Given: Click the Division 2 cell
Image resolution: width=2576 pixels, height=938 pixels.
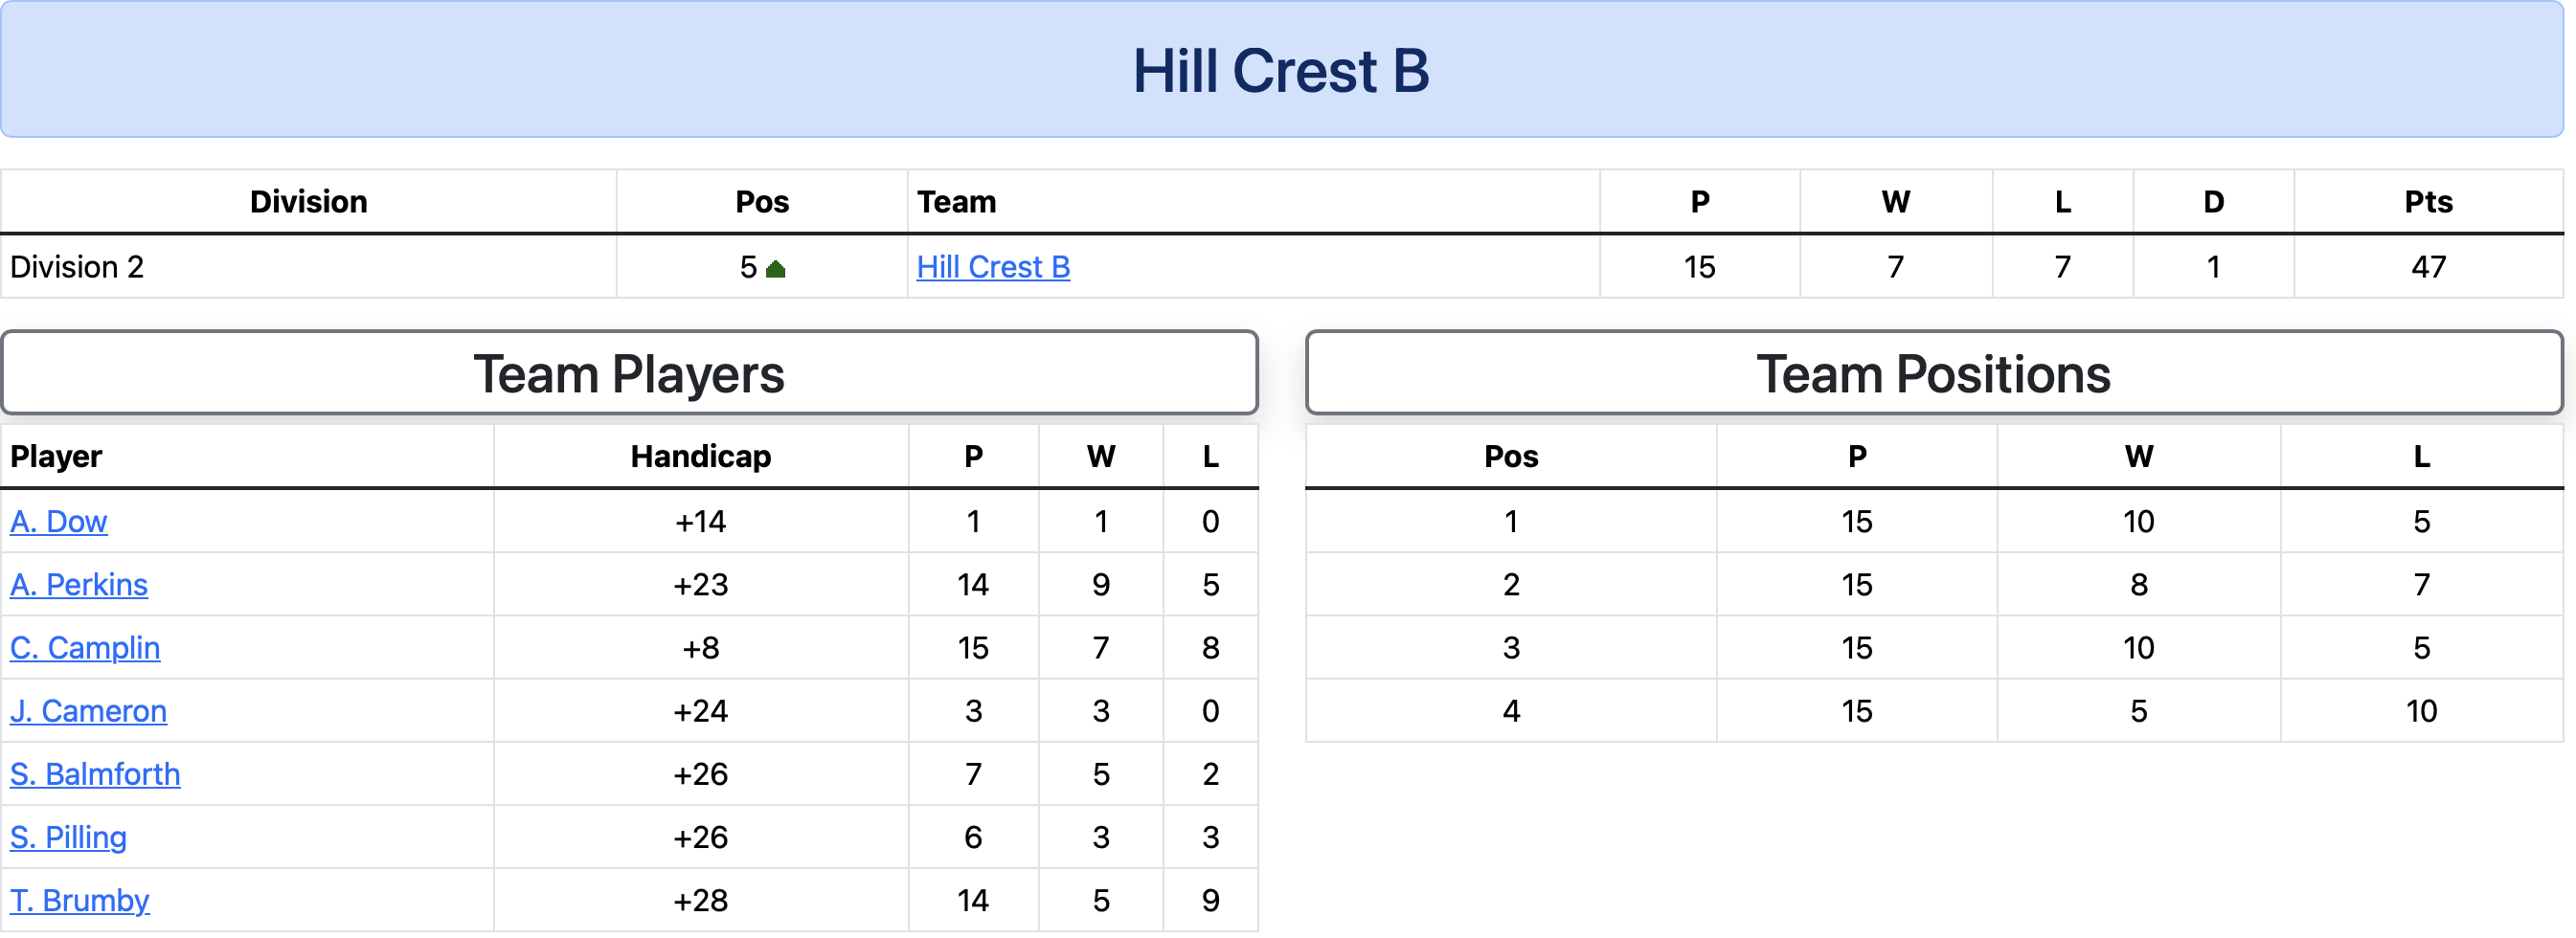Looking at the screenshot, I should [x=308, y=267].
